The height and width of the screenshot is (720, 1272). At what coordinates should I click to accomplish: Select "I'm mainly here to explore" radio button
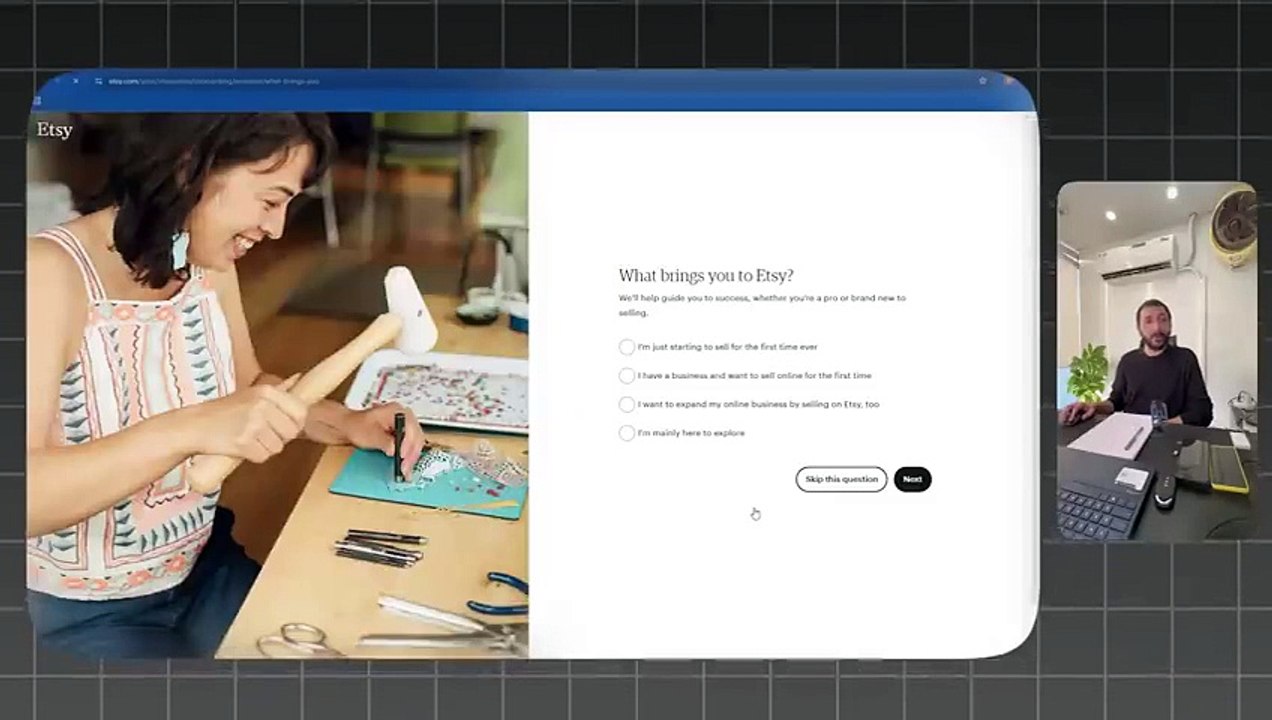tap(626, 433)
